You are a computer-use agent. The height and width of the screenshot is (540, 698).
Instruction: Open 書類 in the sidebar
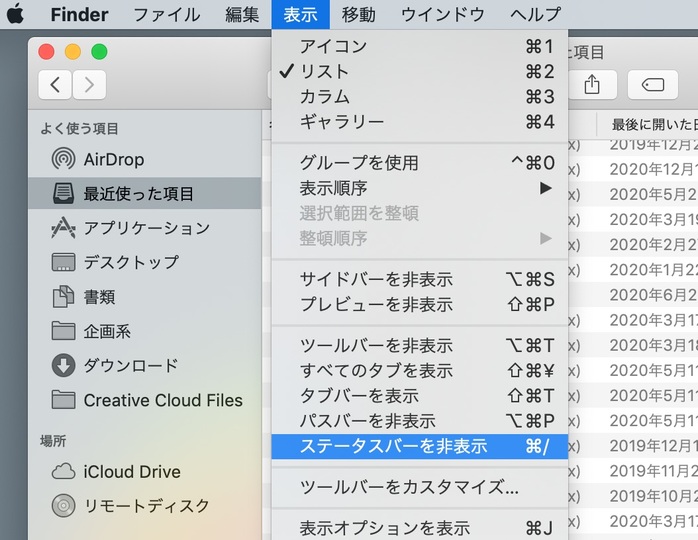click(145, 297)
